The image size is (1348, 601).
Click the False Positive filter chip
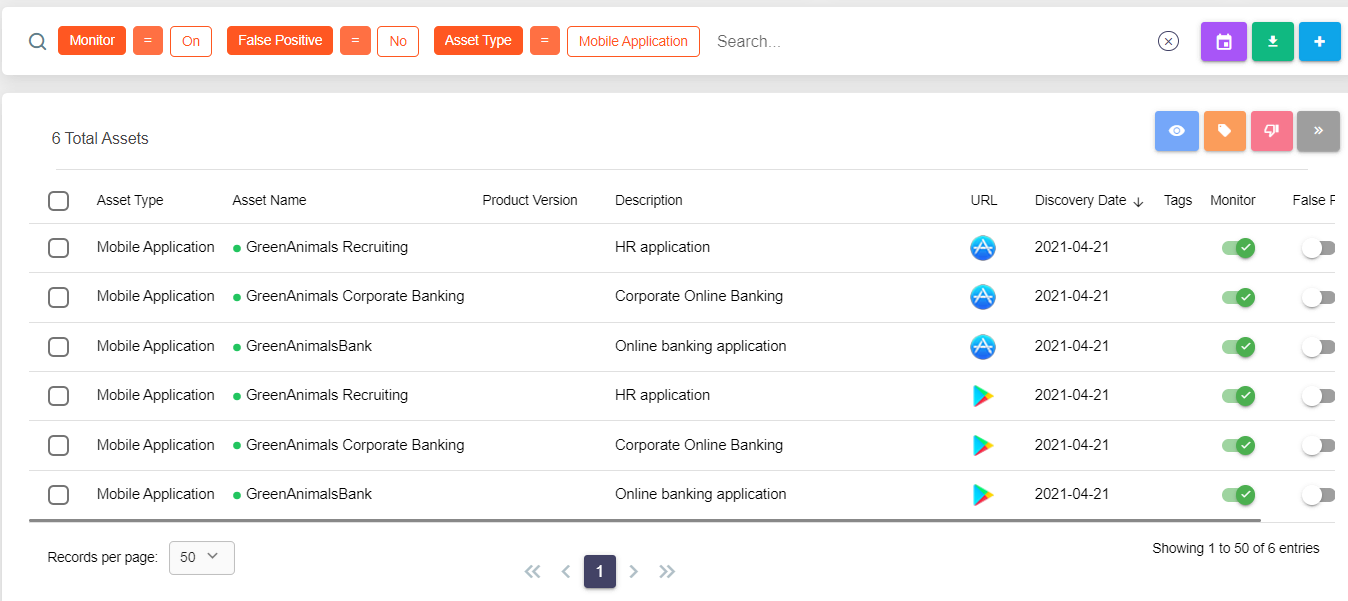click(x=280, y=41)
